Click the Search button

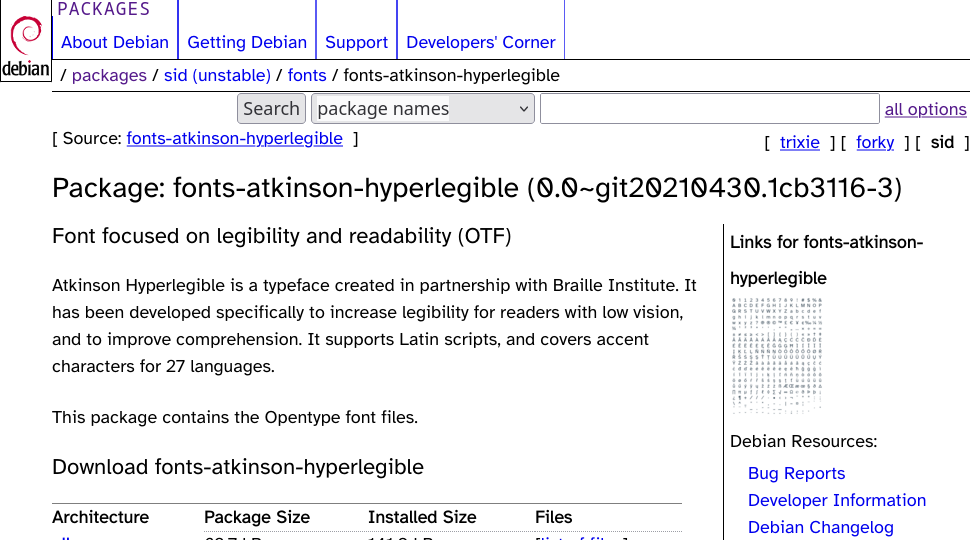(271, 109)
